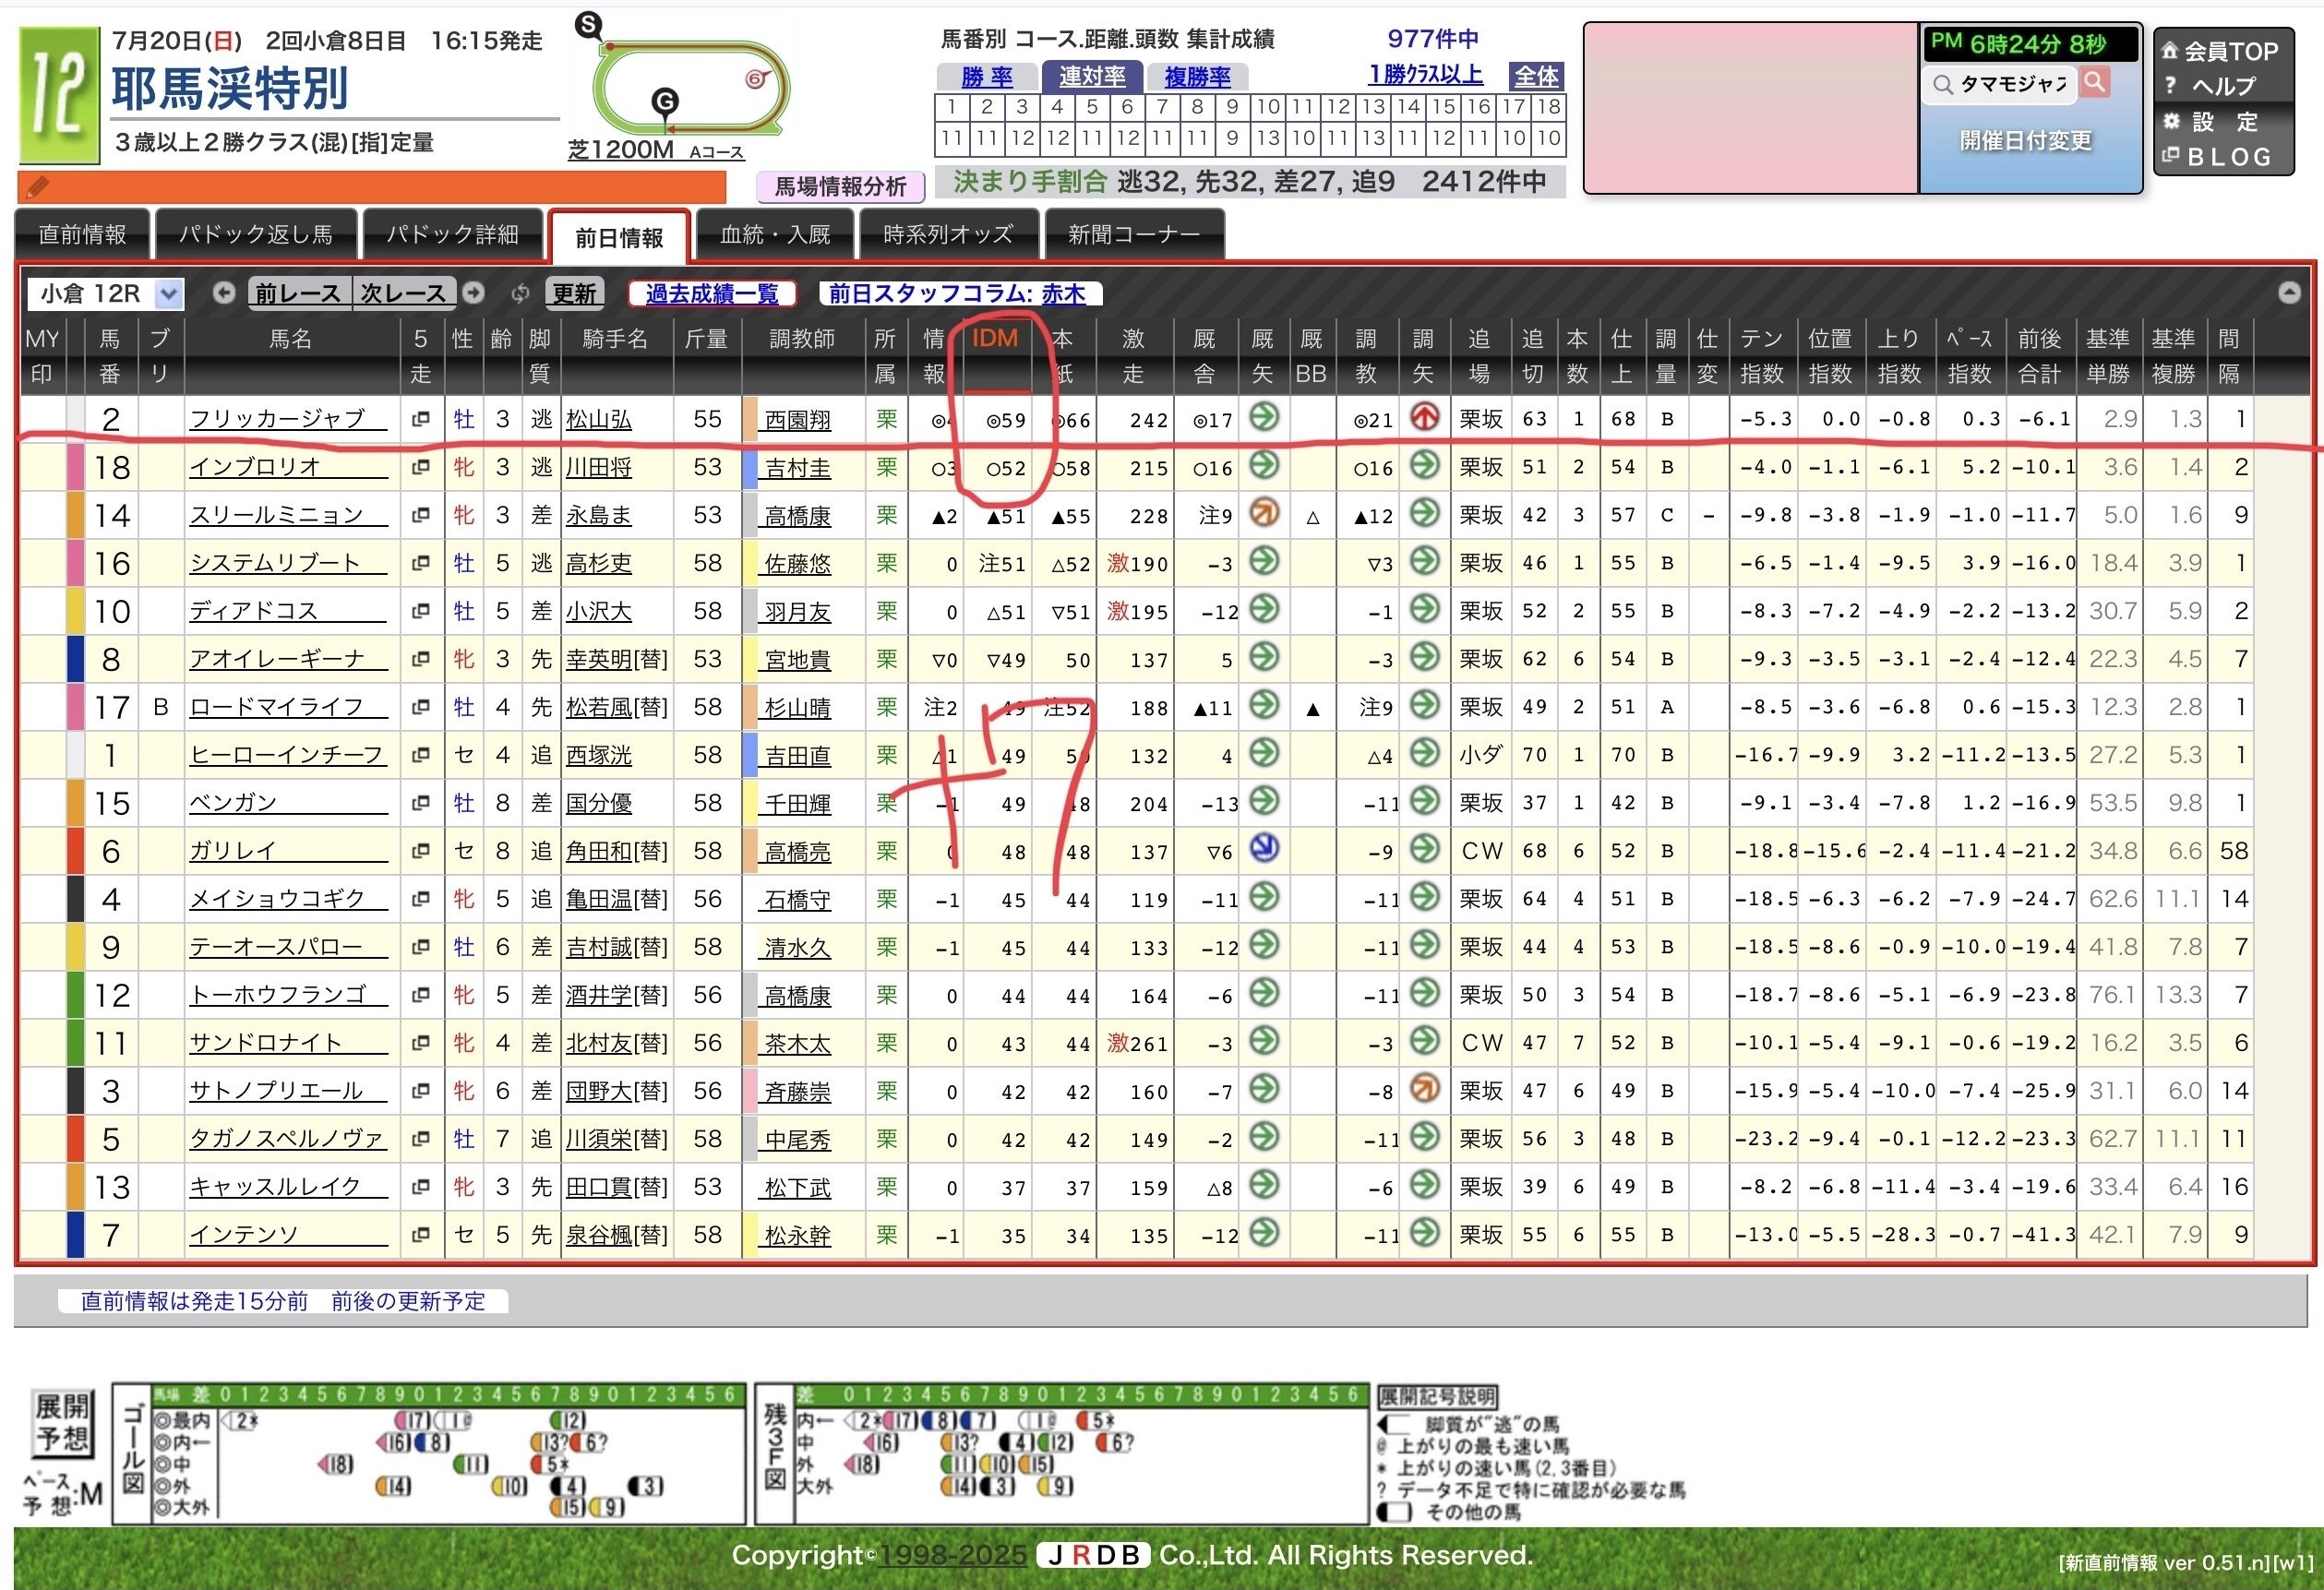
Task: Click the 1998-2025 copyright link
Action: pyautogui.click(x=953, y=1555)
